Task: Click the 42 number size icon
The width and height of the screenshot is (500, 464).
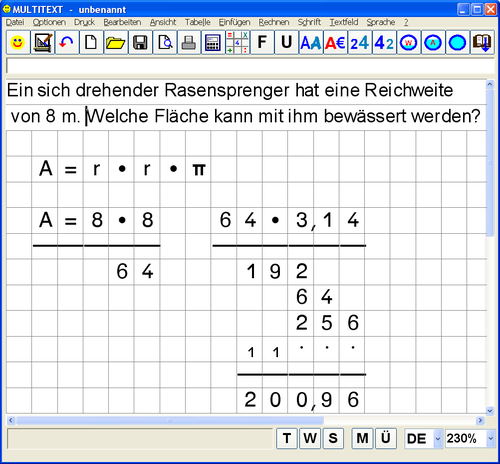Action: [x=384, y=42]
